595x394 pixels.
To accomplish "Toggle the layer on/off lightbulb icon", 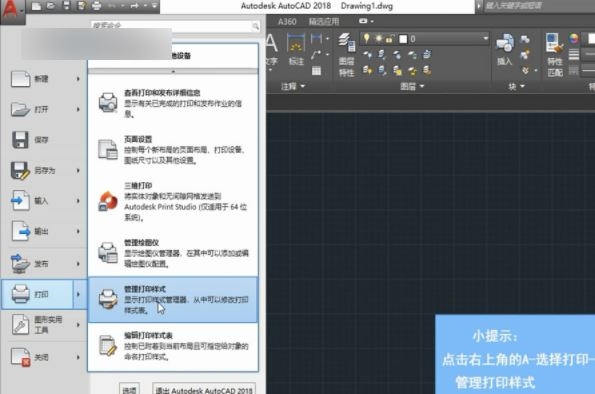I will [x=367, y=38].
